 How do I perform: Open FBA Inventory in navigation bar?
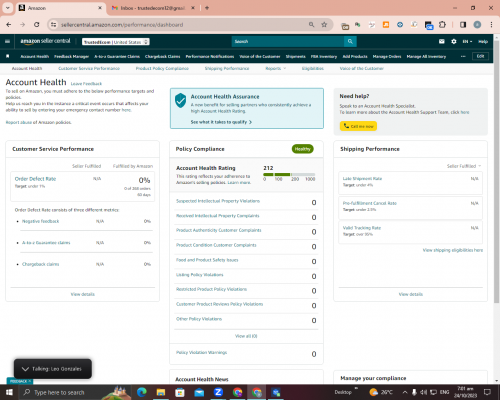(324, 56)
